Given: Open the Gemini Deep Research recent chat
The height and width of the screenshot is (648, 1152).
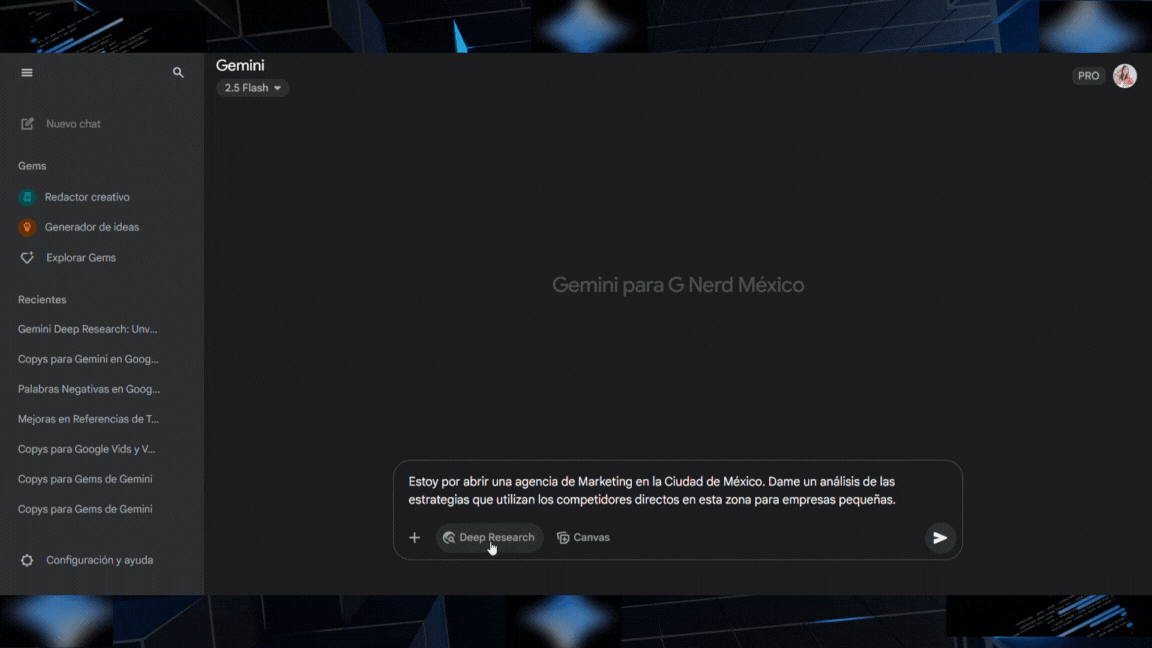Looking at the screenshot, I should (88, 328).
